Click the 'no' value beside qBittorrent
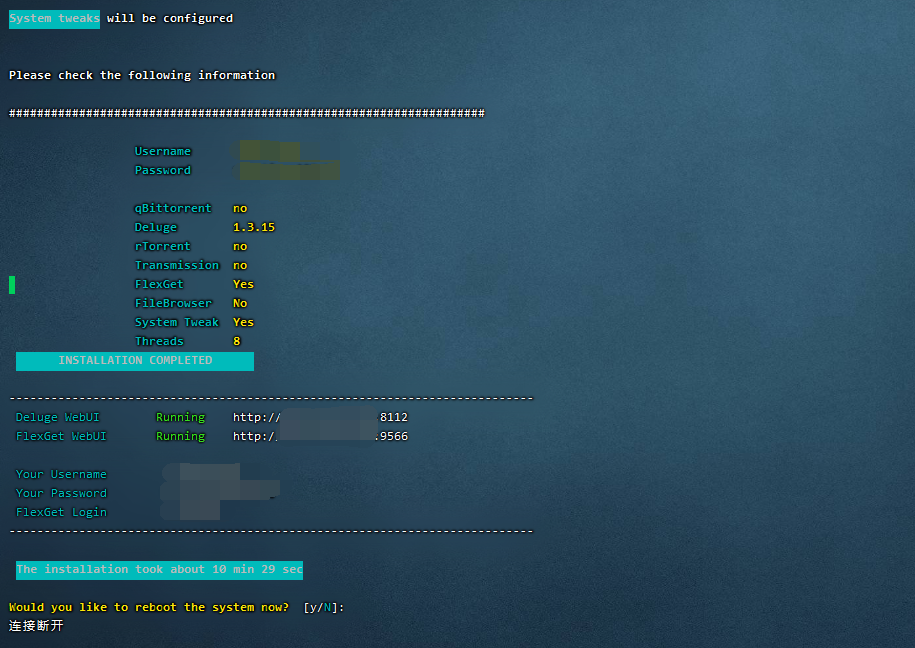 pos(240,208)
